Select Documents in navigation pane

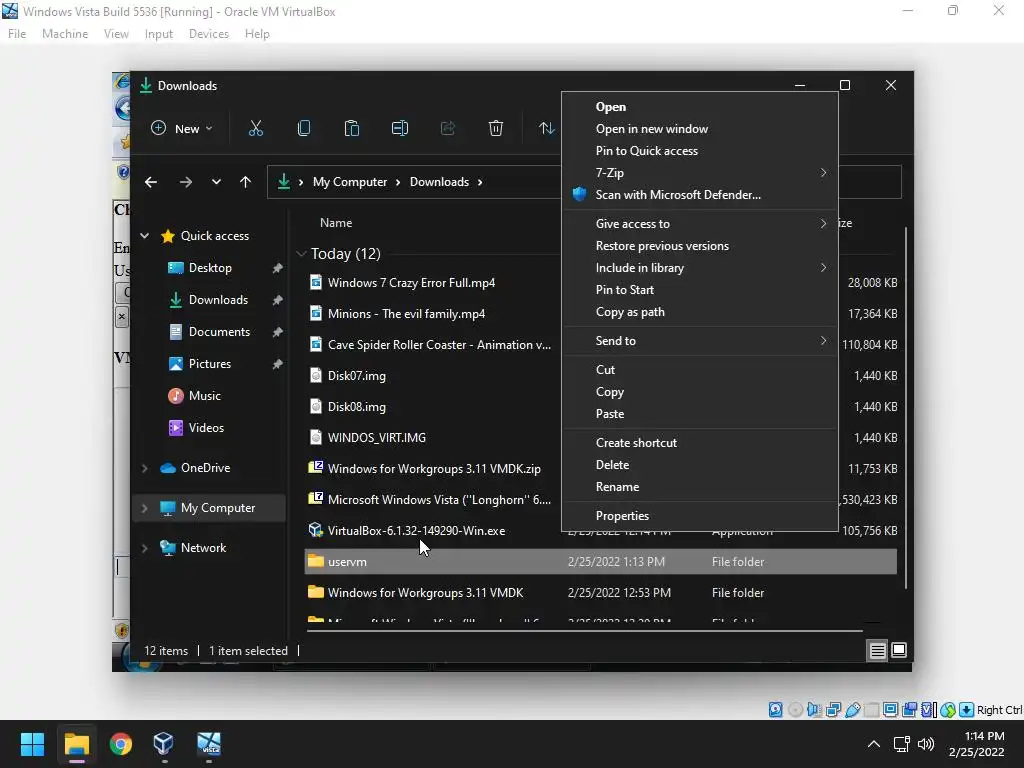(219, 332)
